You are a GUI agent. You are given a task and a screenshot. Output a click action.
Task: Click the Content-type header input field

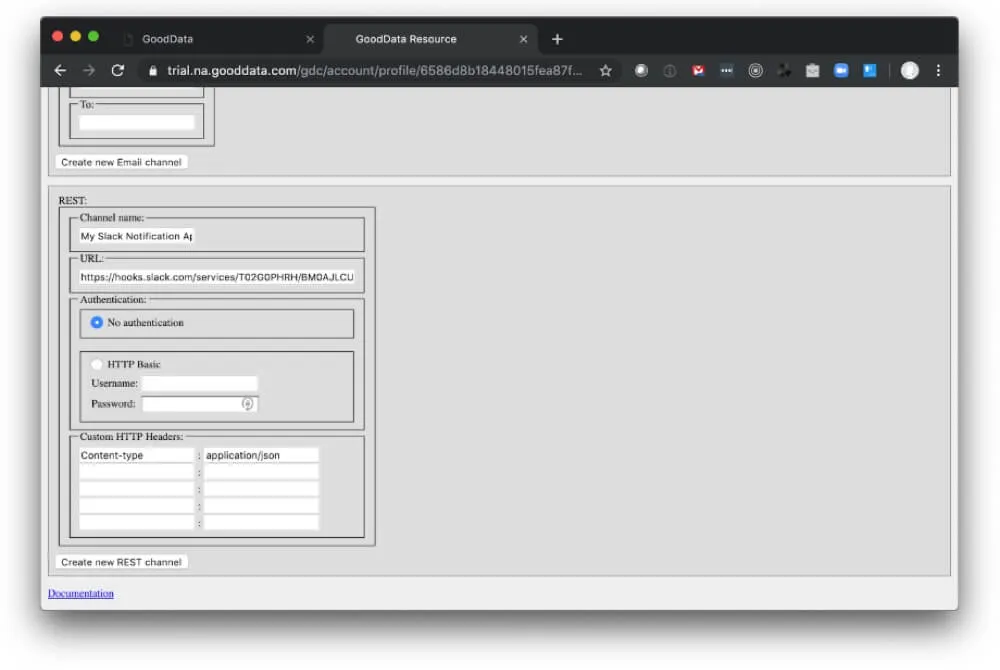(136, 454)
